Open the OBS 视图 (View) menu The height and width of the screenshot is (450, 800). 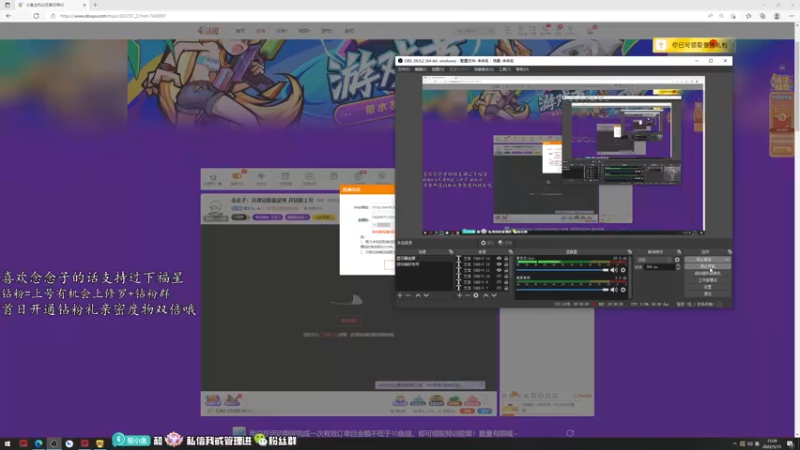[x=438, y=69]
